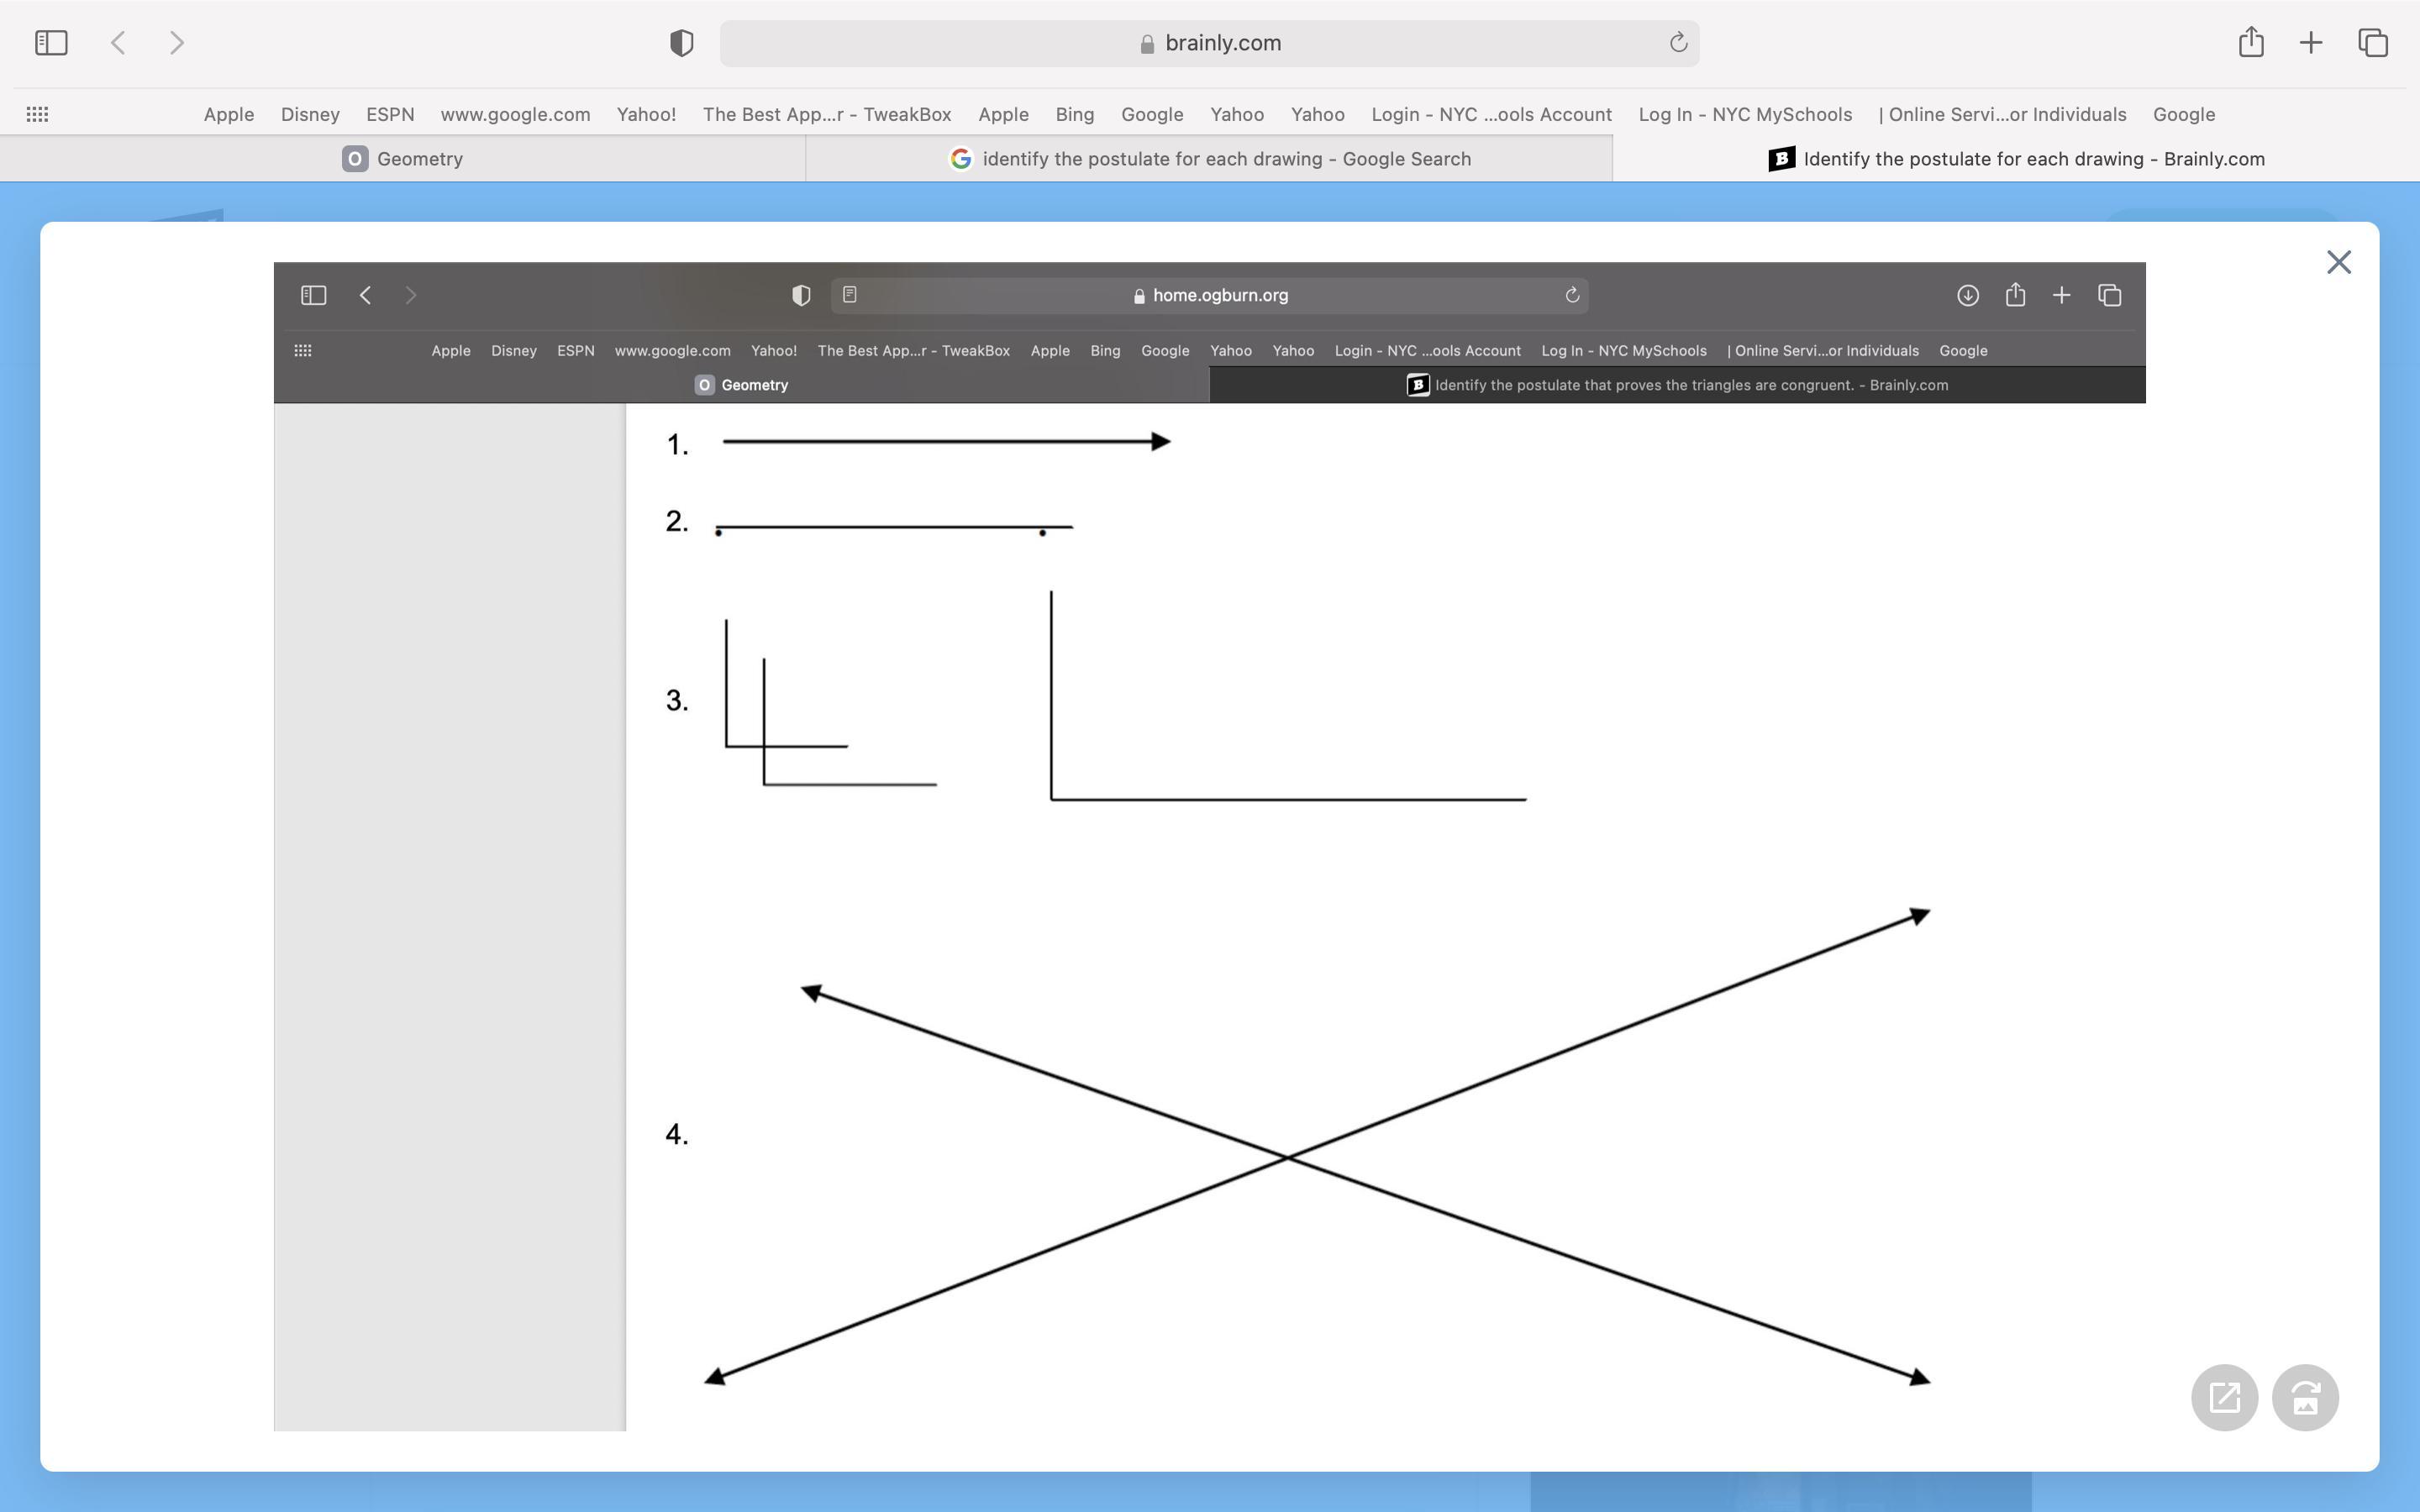Open the Share menu
The width and height of the screenshot is (2420, 1512).
(2250, 43)
